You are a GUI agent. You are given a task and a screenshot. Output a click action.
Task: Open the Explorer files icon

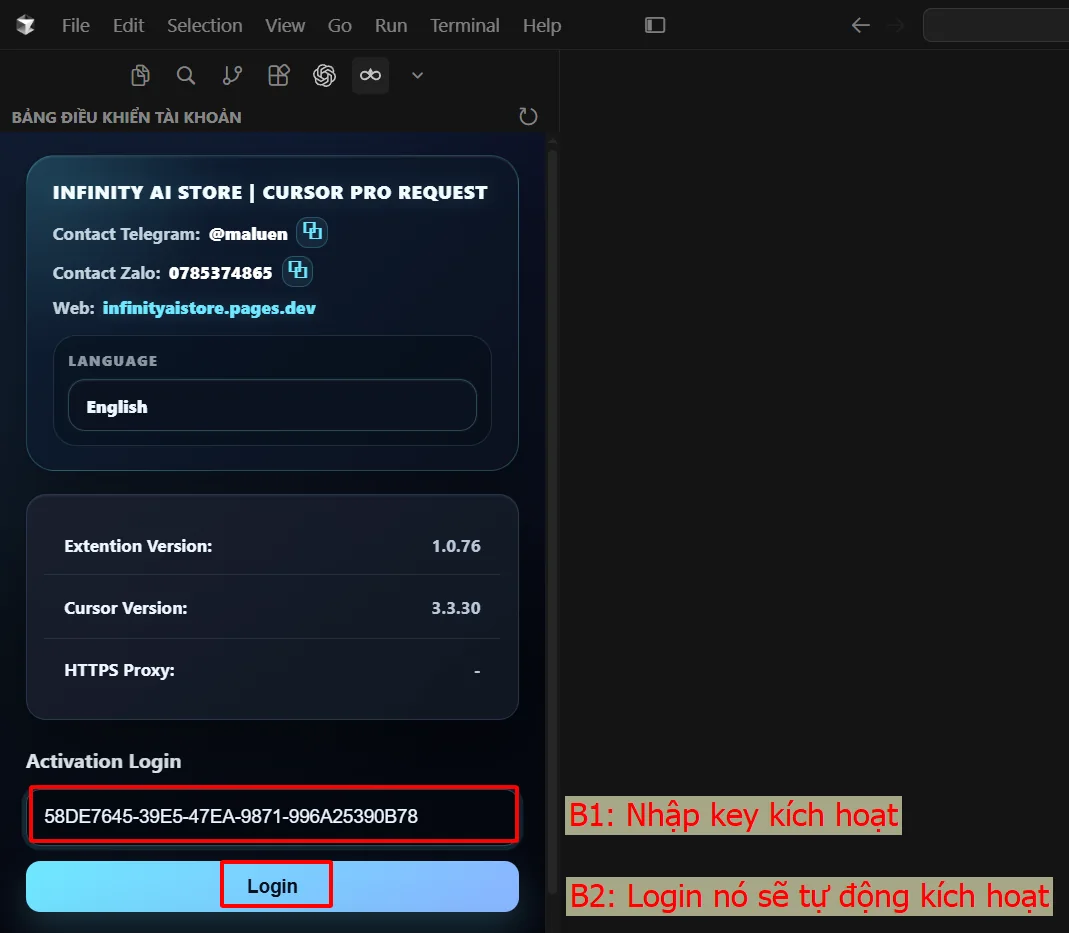(x=140, y=75)
